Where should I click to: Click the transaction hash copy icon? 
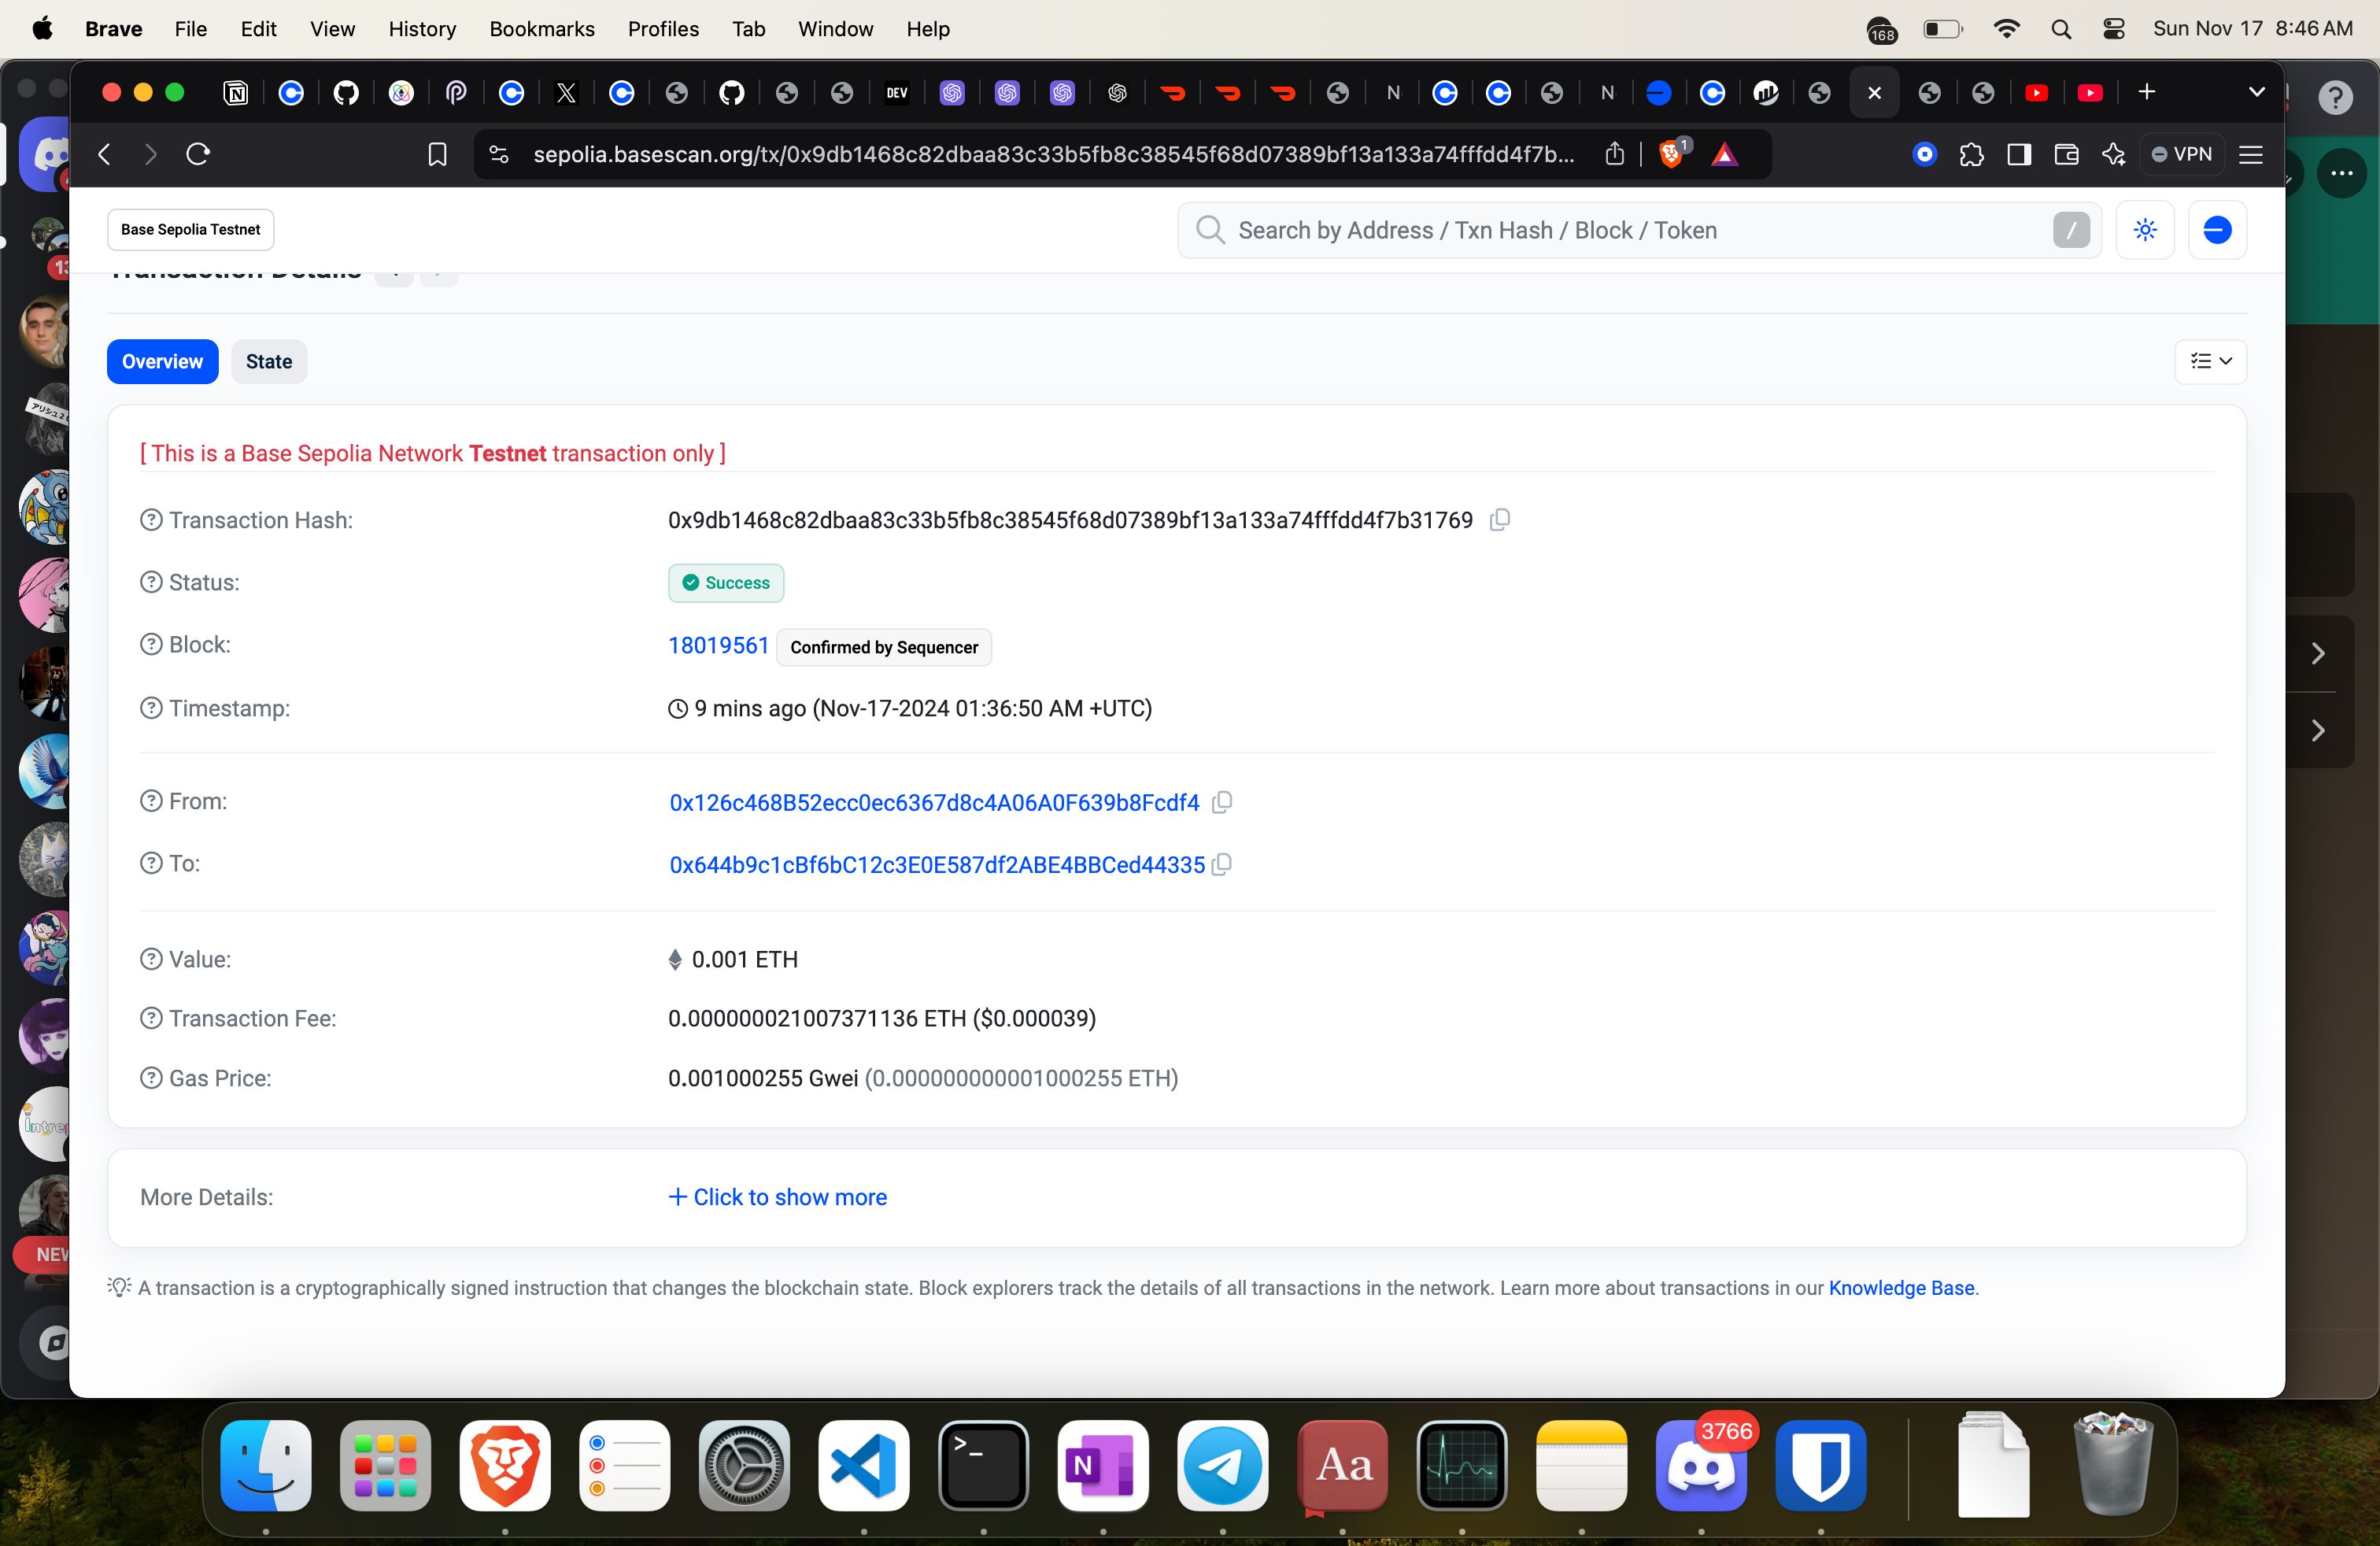pyautogui.click(x=1502, y=519)
